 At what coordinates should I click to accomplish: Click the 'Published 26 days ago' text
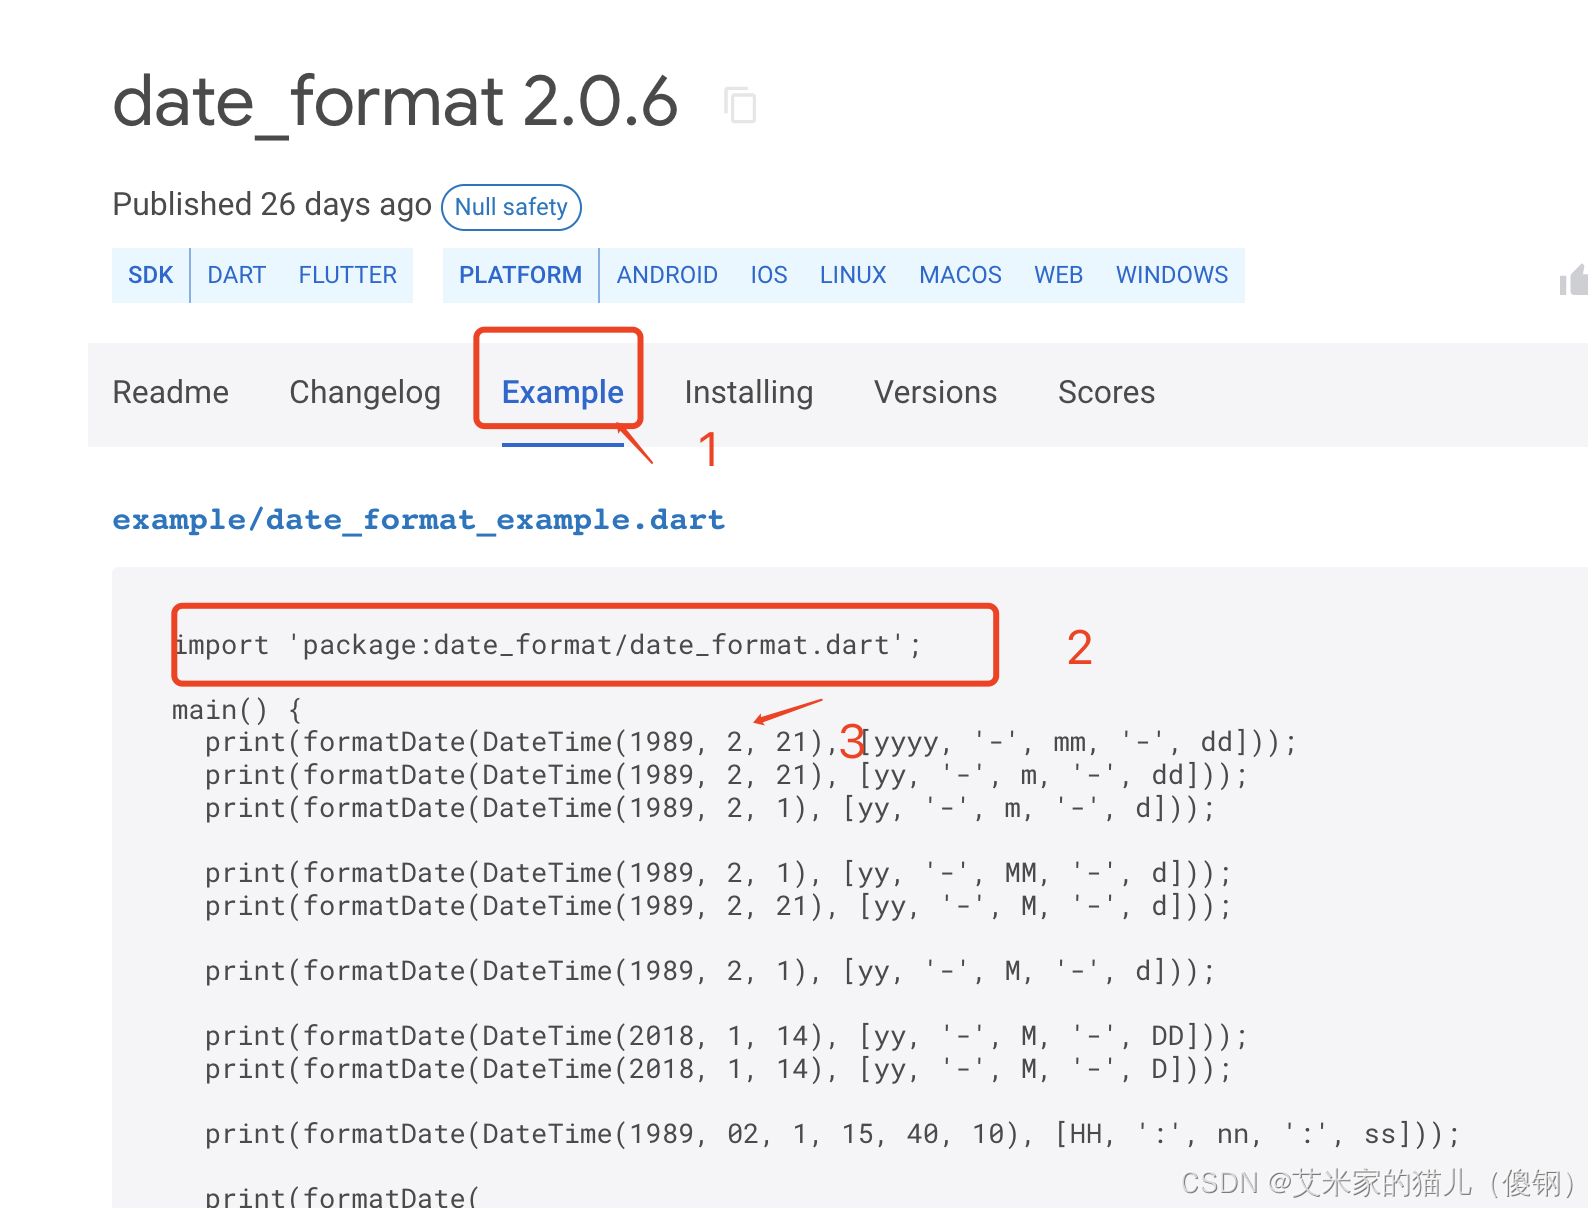pos(272,204)
